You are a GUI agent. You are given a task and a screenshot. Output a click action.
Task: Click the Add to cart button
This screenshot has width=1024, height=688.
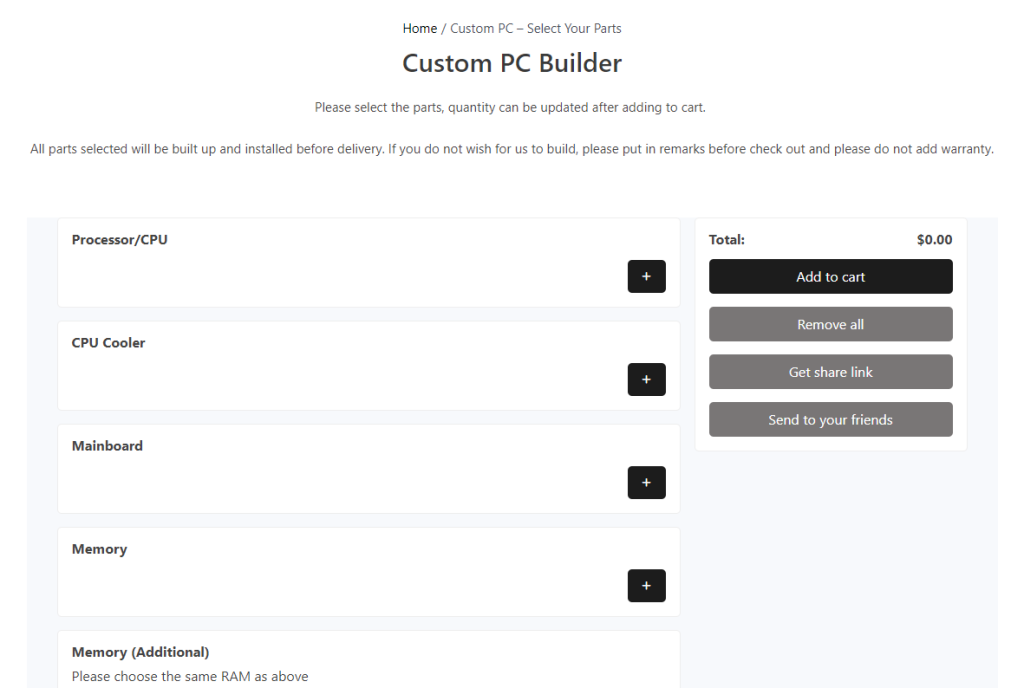(831, 277)
